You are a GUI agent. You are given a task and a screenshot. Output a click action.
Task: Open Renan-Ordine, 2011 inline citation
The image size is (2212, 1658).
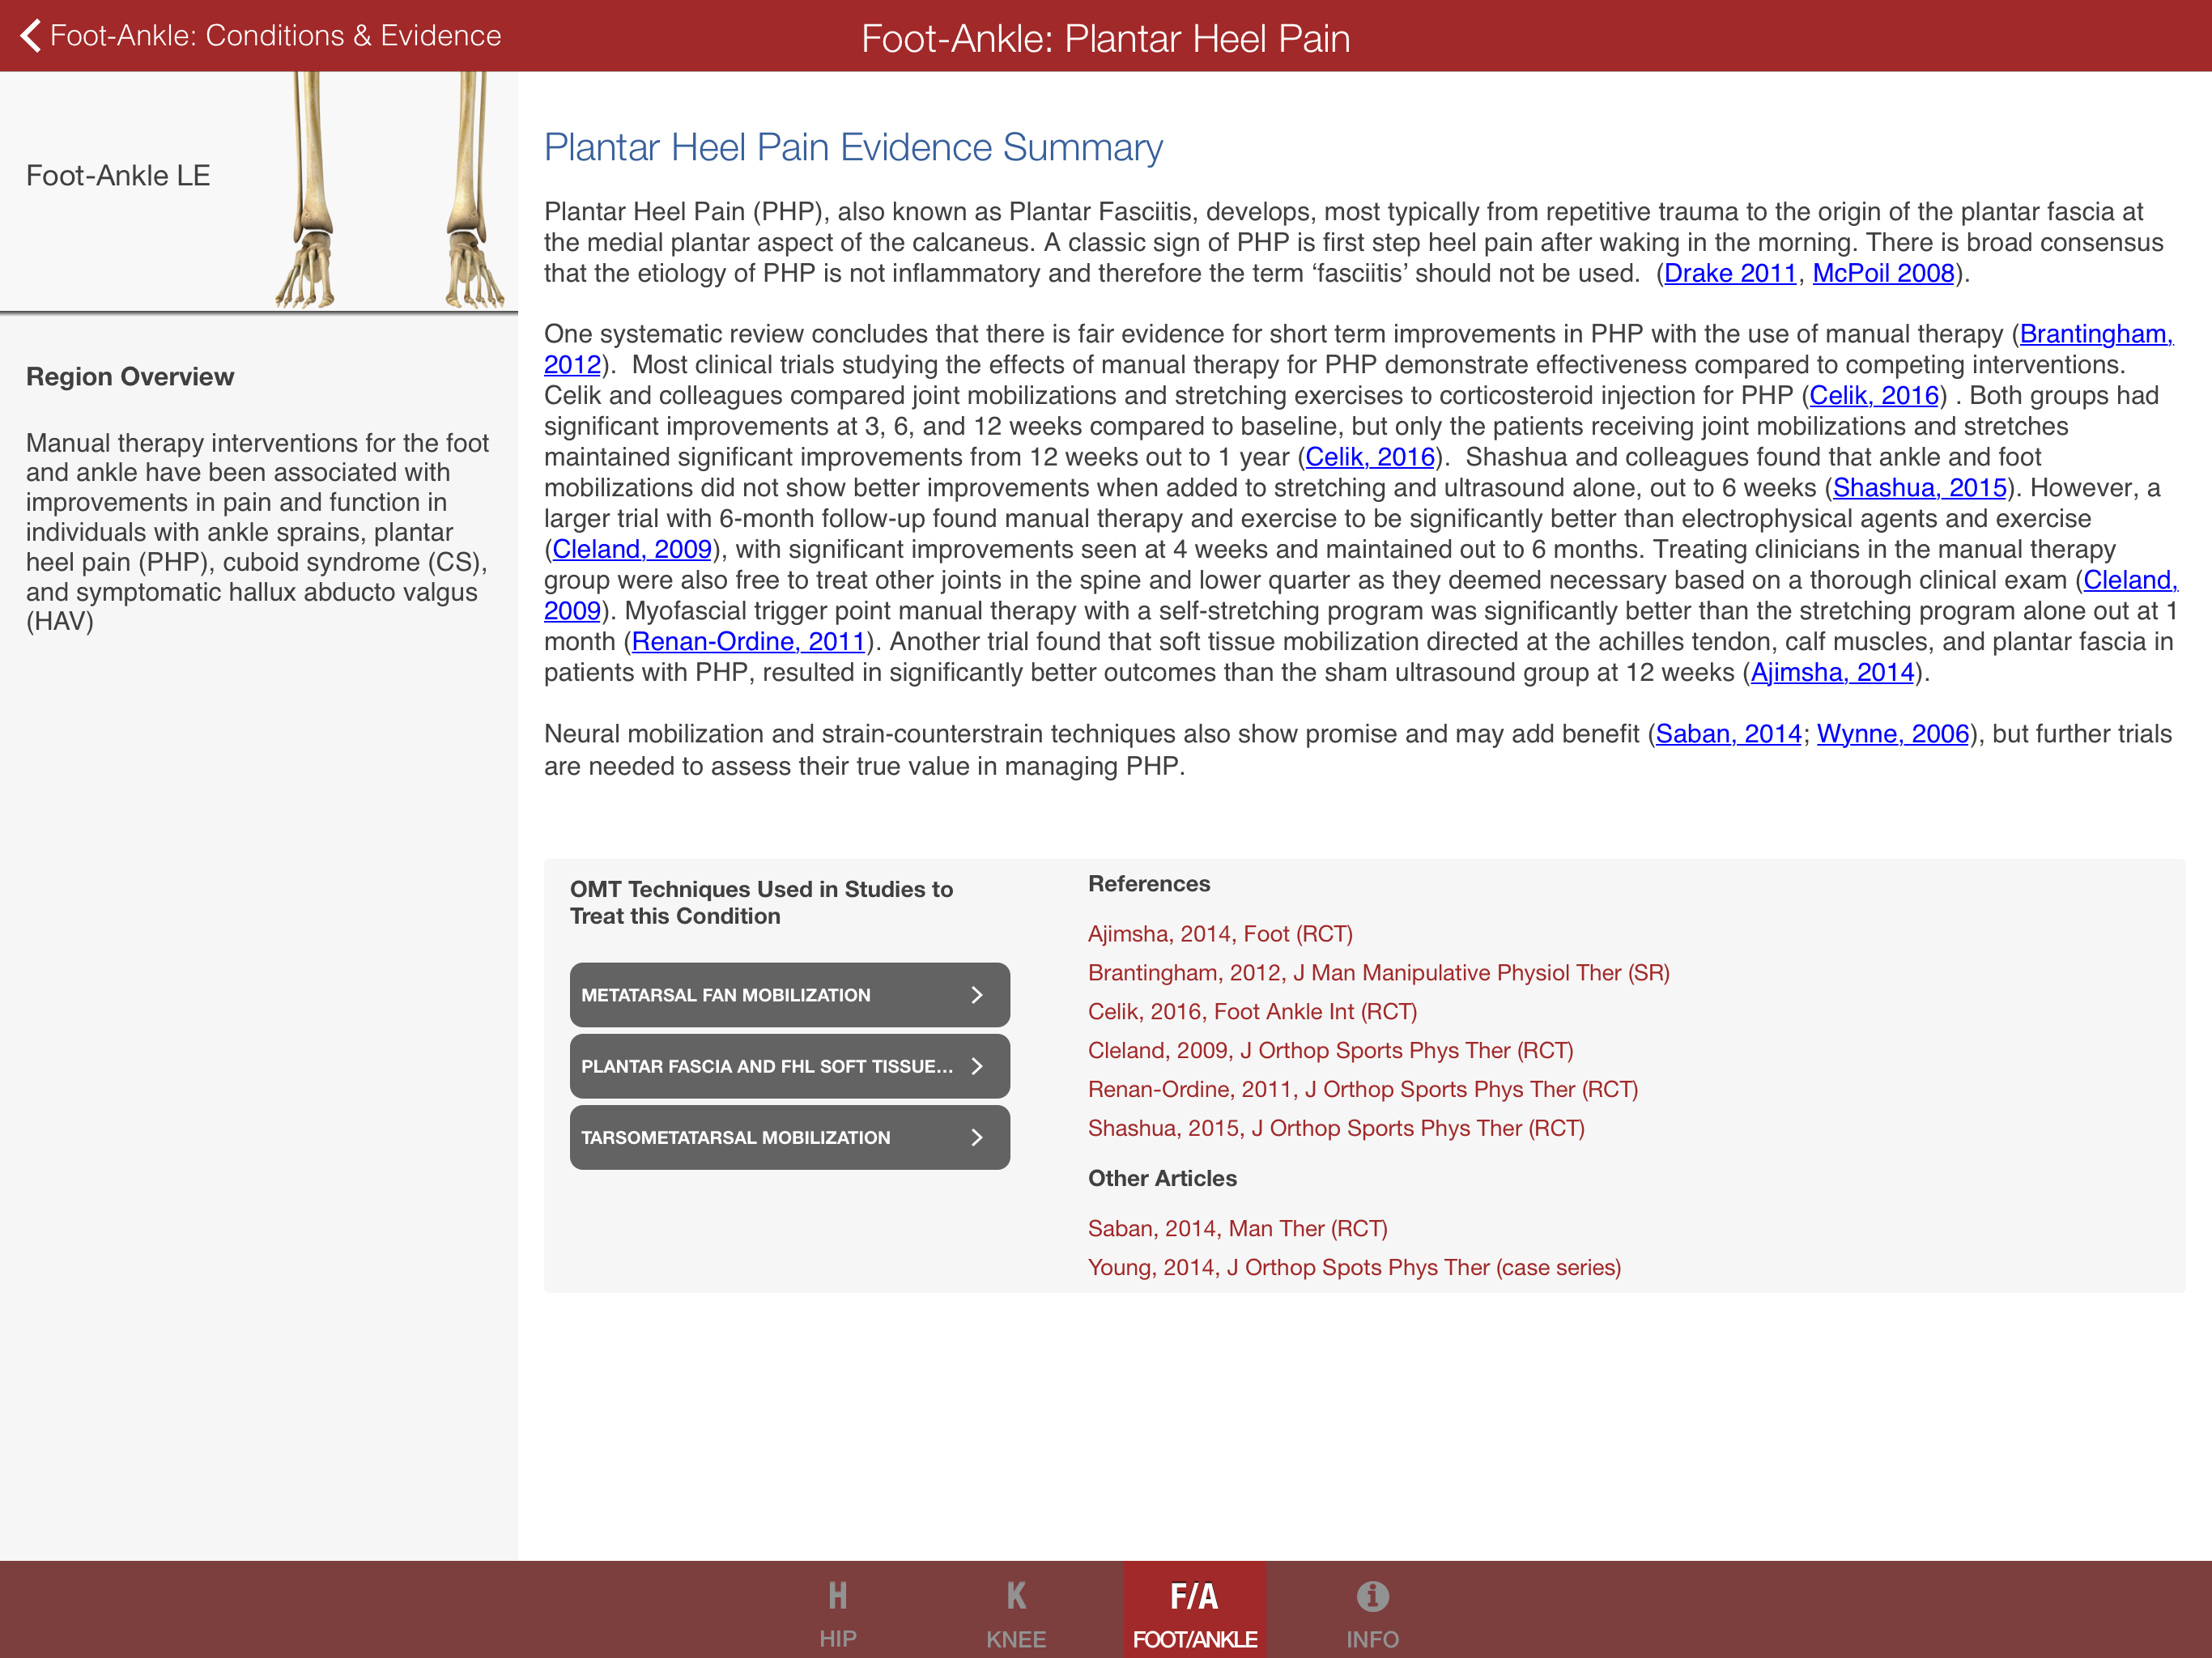tap(748, 642)
